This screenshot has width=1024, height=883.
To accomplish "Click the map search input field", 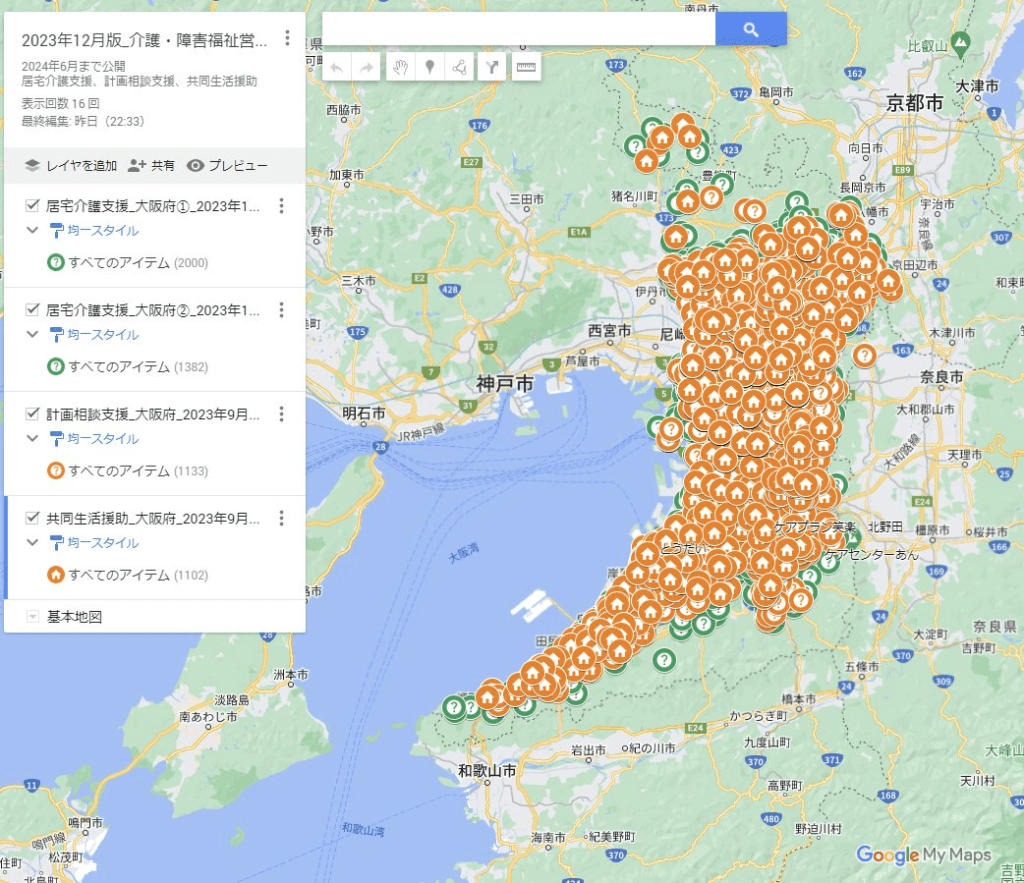I will [x=520, y=28].
